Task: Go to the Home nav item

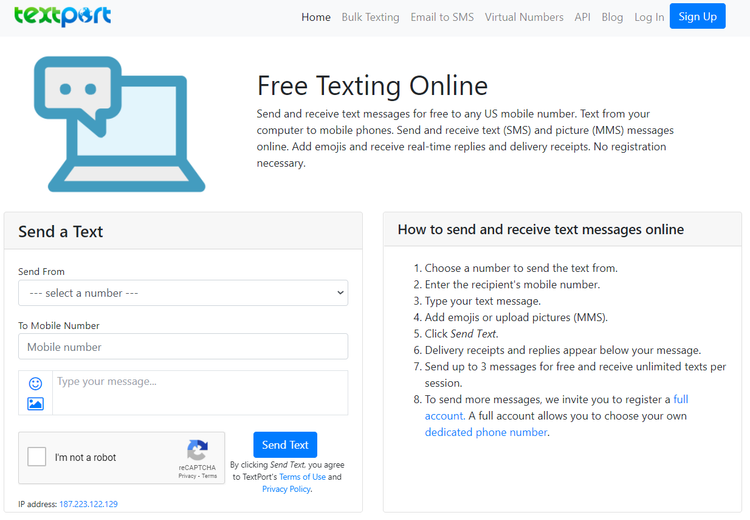Action: tap(316, 17)
